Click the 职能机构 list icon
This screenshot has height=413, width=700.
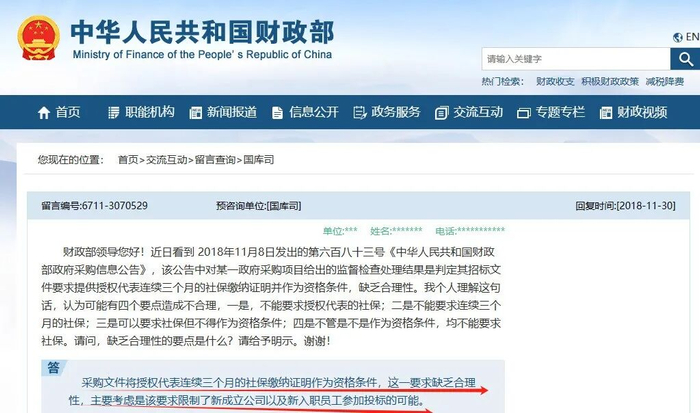coord(114,113)
